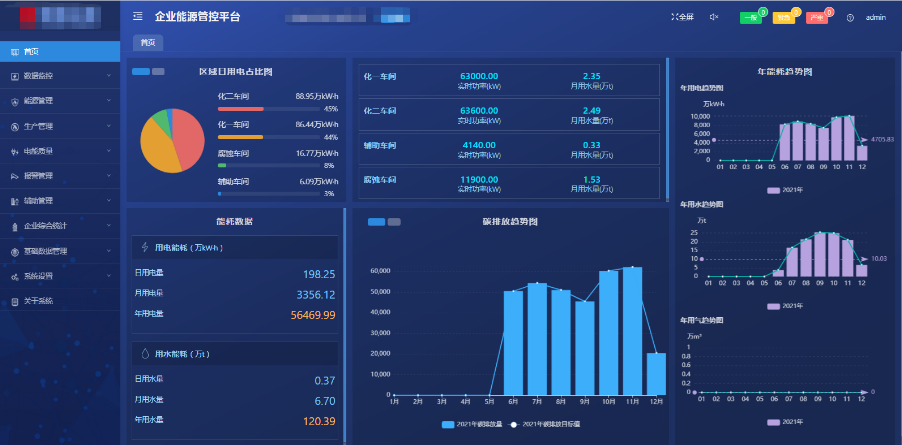Select the 首页 tab below the header
The width and height of the screenshot is (902, 445).
click(148, 43)
